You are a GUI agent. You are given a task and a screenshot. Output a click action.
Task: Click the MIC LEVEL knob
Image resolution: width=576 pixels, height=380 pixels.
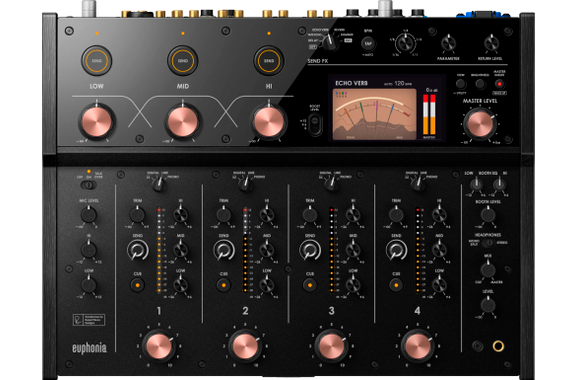(89, 215)
